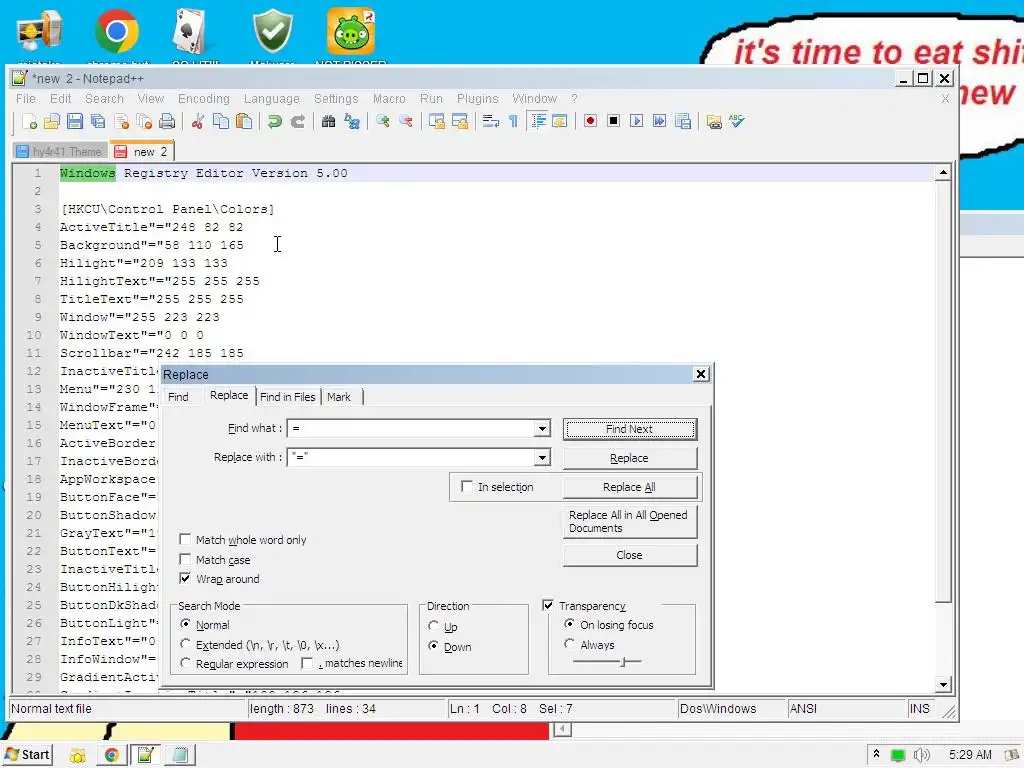Click the Close document toolbar icon

pos(121,121)
